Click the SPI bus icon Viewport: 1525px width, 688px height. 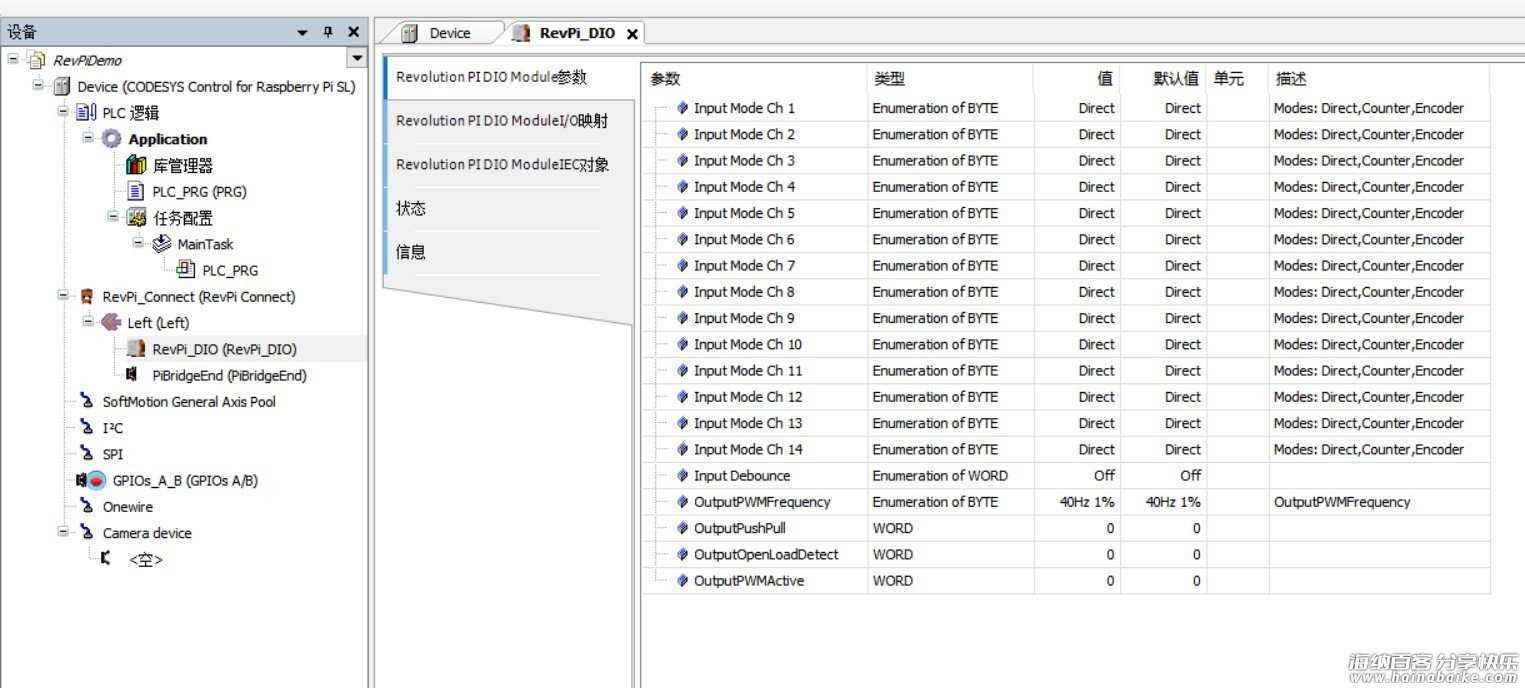(87, 454)
